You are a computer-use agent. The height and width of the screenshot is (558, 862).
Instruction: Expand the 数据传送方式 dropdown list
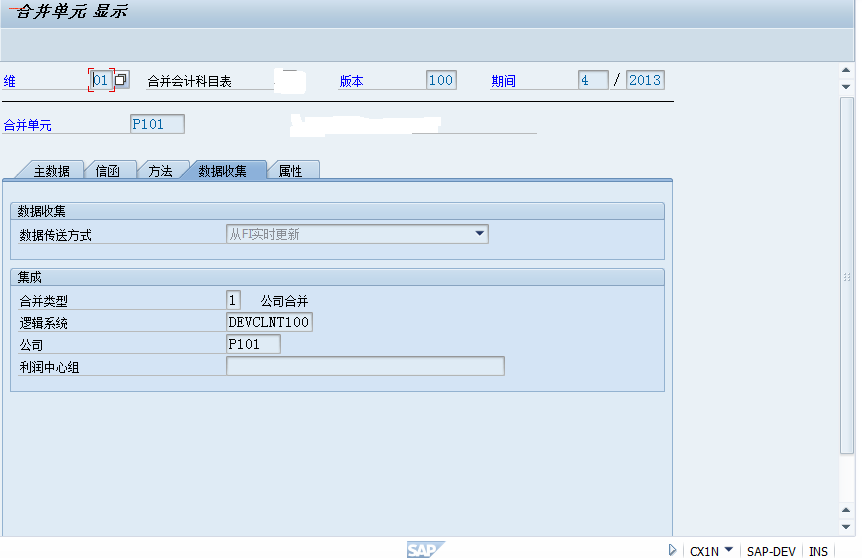click(479, 234)
